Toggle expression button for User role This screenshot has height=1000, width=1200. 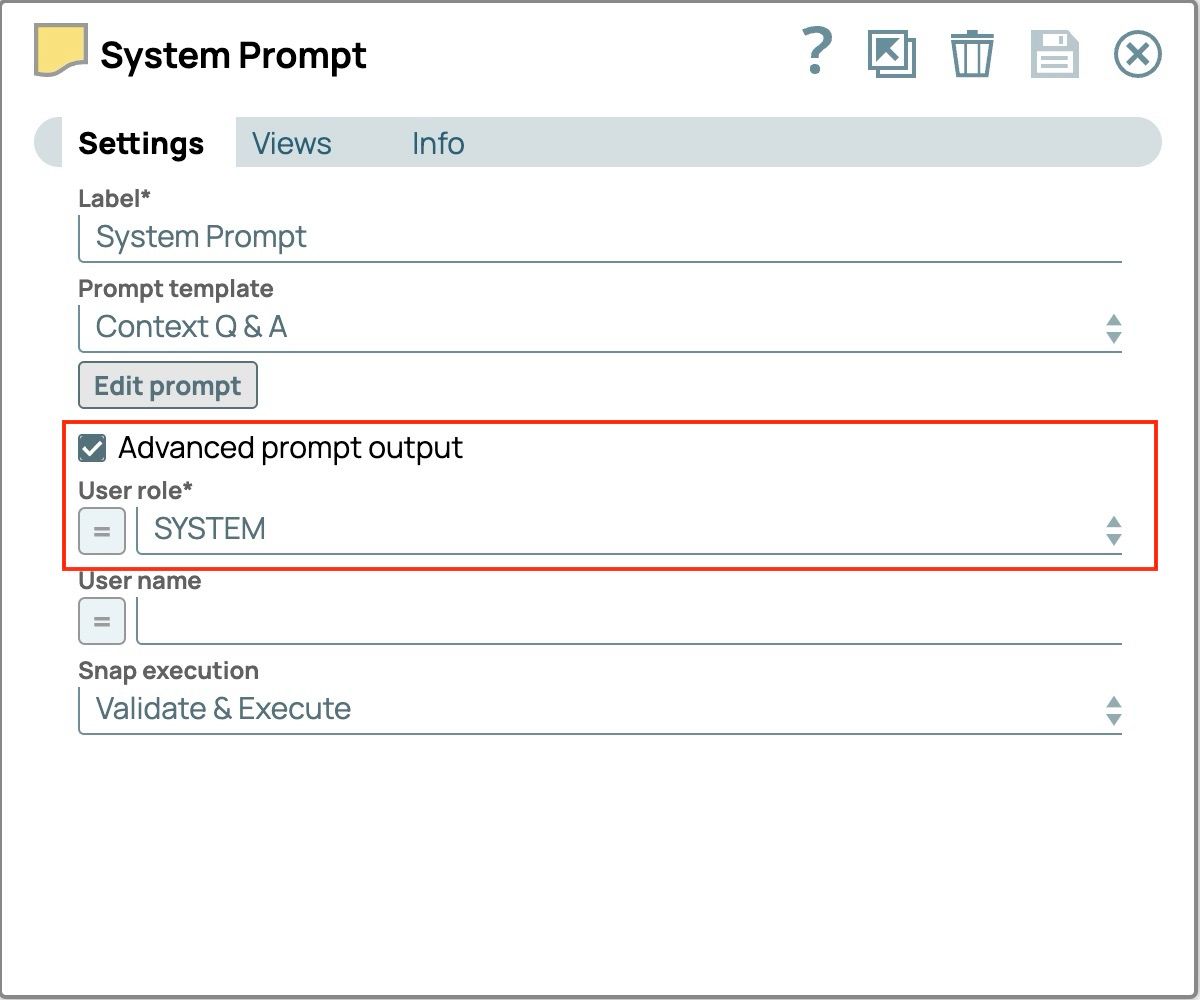click(x=102, y=531)
